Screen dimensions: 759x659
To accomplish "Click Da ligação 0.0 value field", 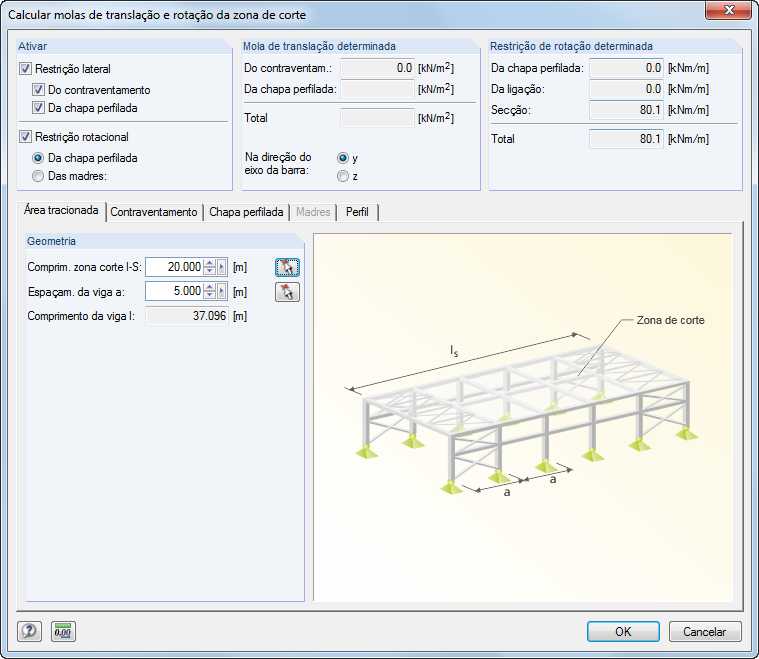I will 626,89.
